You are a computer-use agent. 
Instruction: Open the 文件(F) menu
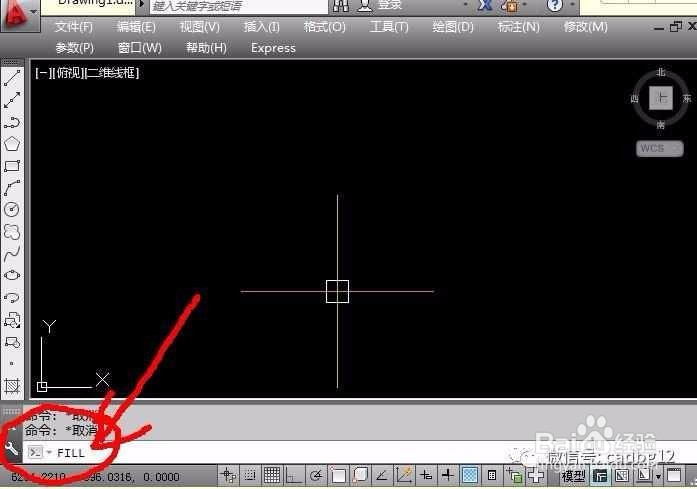74,27
